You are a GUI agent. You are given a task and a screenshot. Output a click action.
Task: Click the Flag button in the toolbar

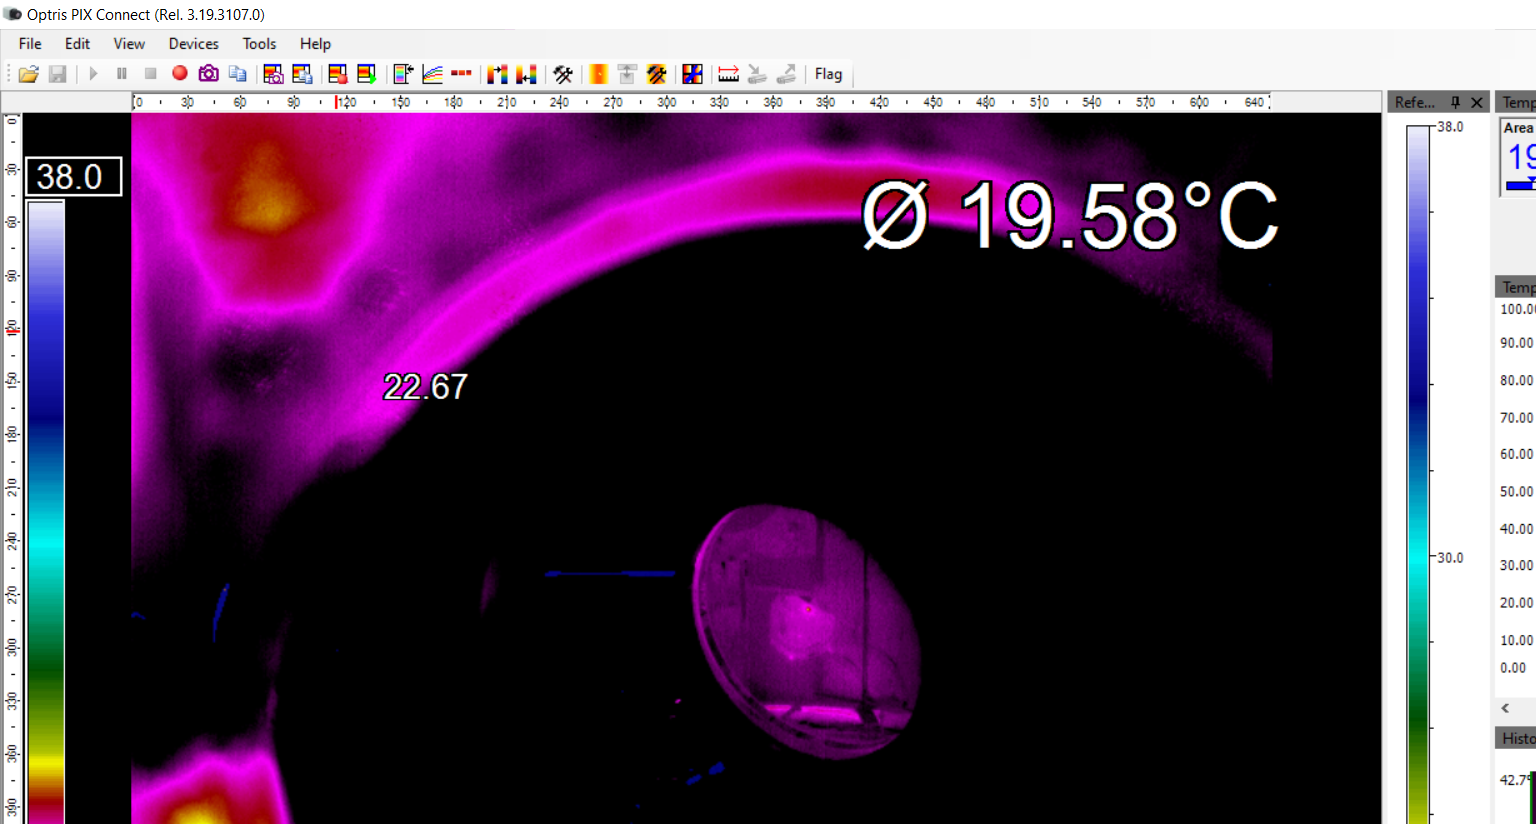click(x=828, y=74)
